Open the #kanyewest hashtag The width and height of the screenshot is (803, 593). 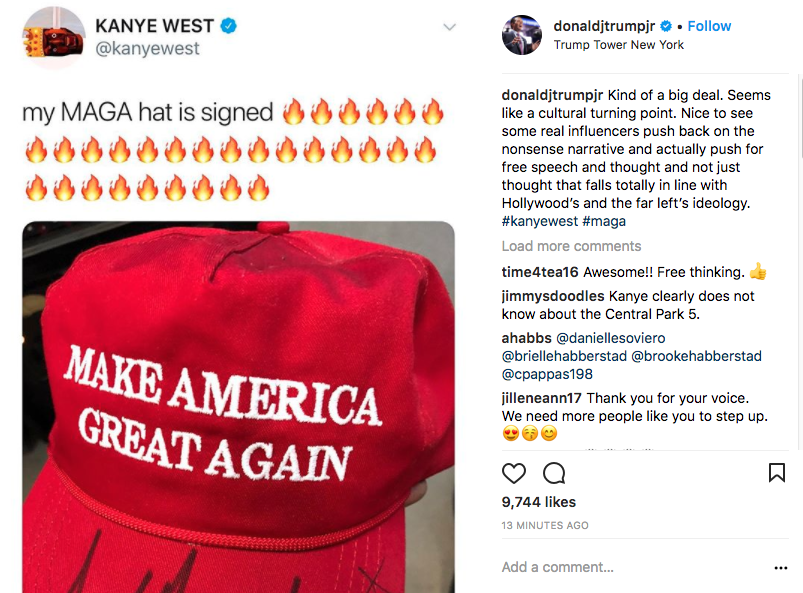540,221
